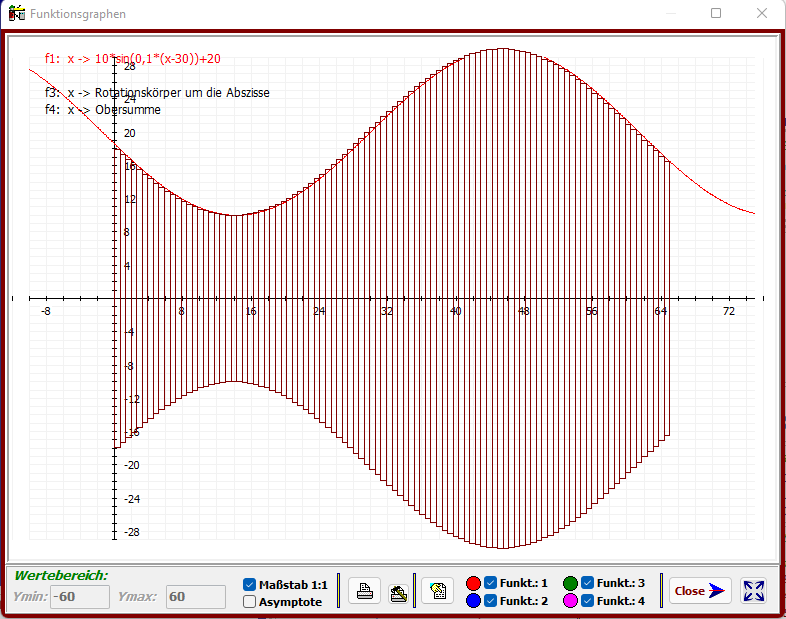
Task: Click the red color circle for function 1
Action: (473, 583)
